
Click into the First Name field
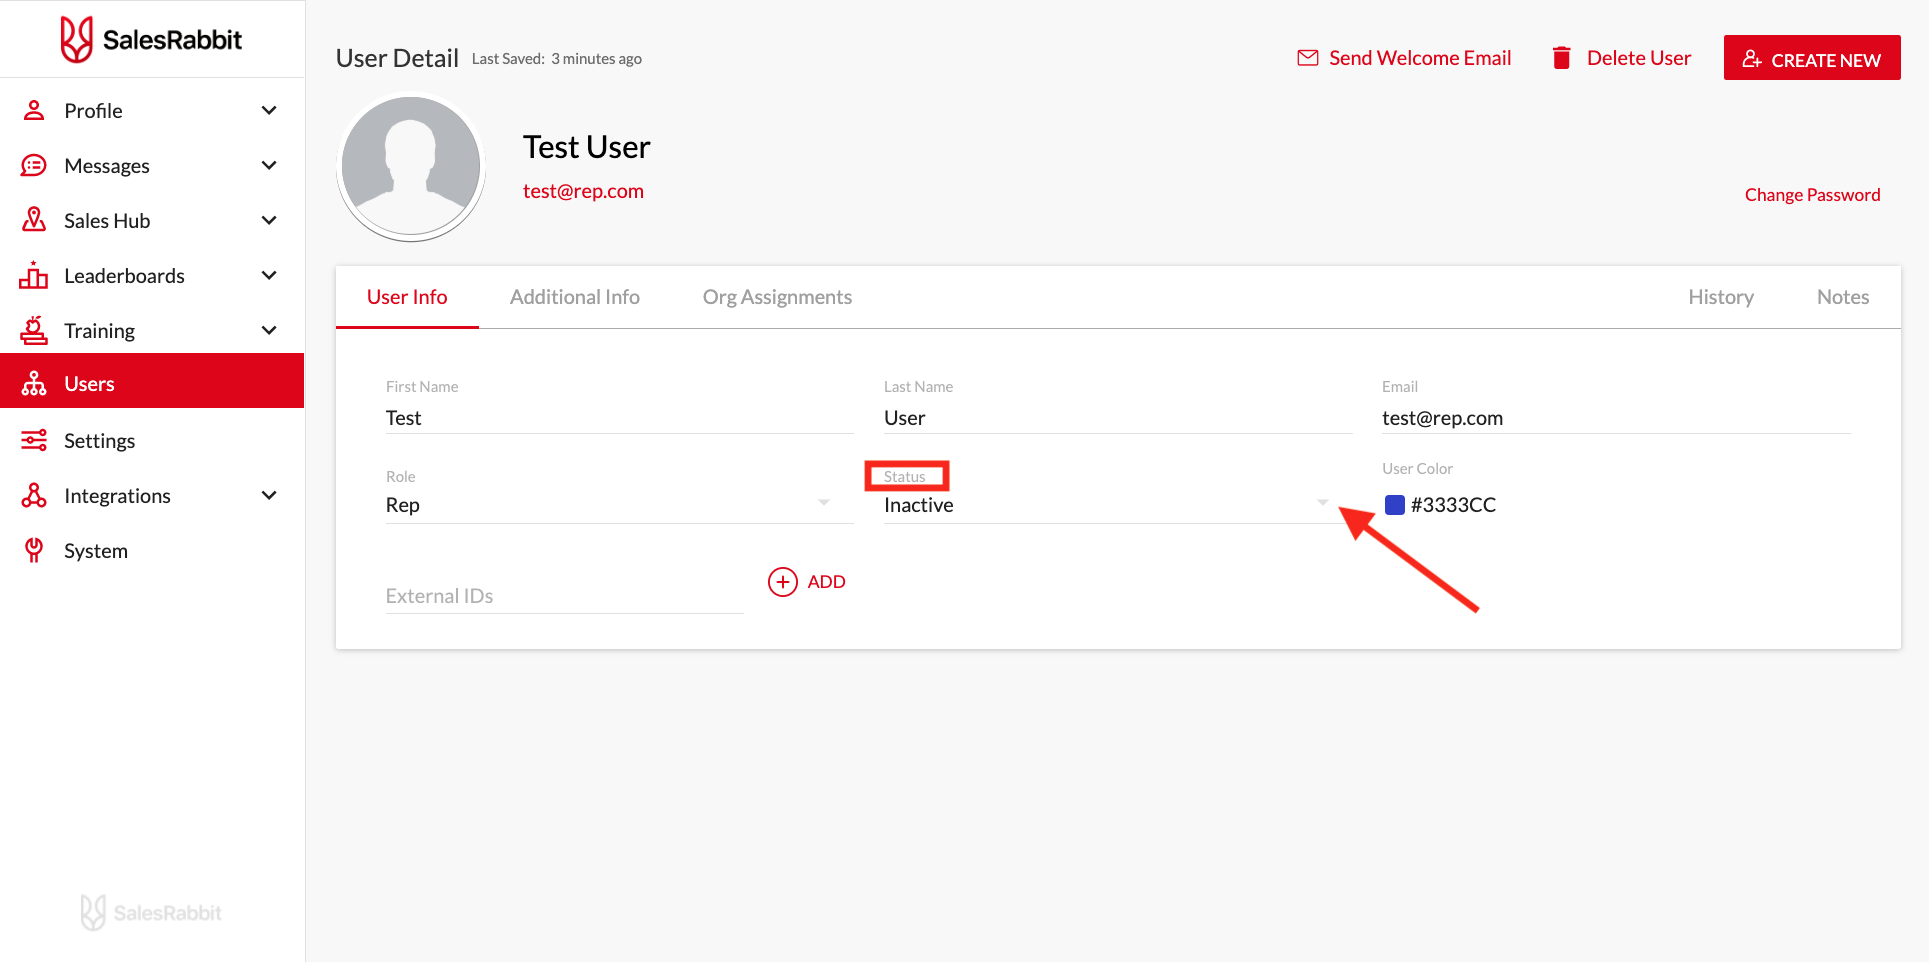pos(619,418)
